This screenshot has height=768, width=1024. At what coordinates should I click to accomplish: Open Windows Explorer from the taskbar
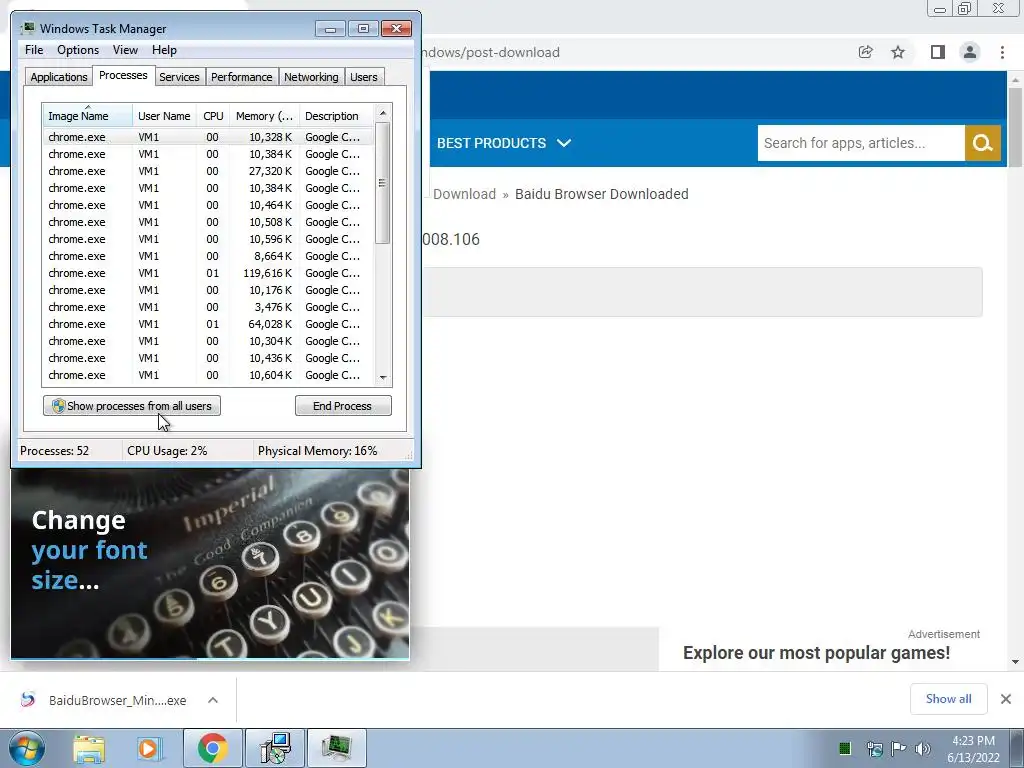tap(88, 748)
